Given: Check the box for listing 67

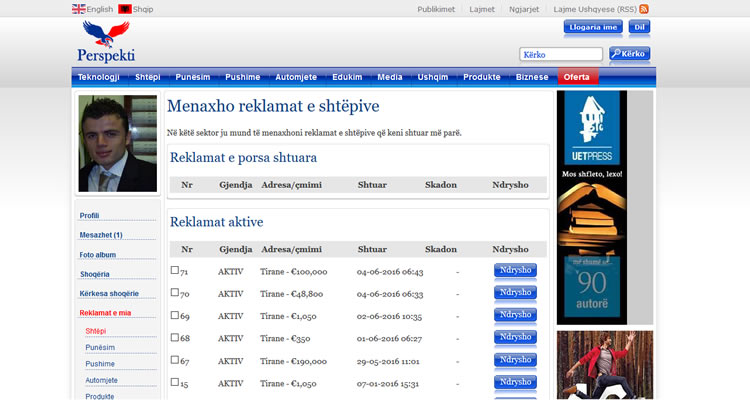Looking at the screenshot, I should pyautogui.click(x=175, y=359).
